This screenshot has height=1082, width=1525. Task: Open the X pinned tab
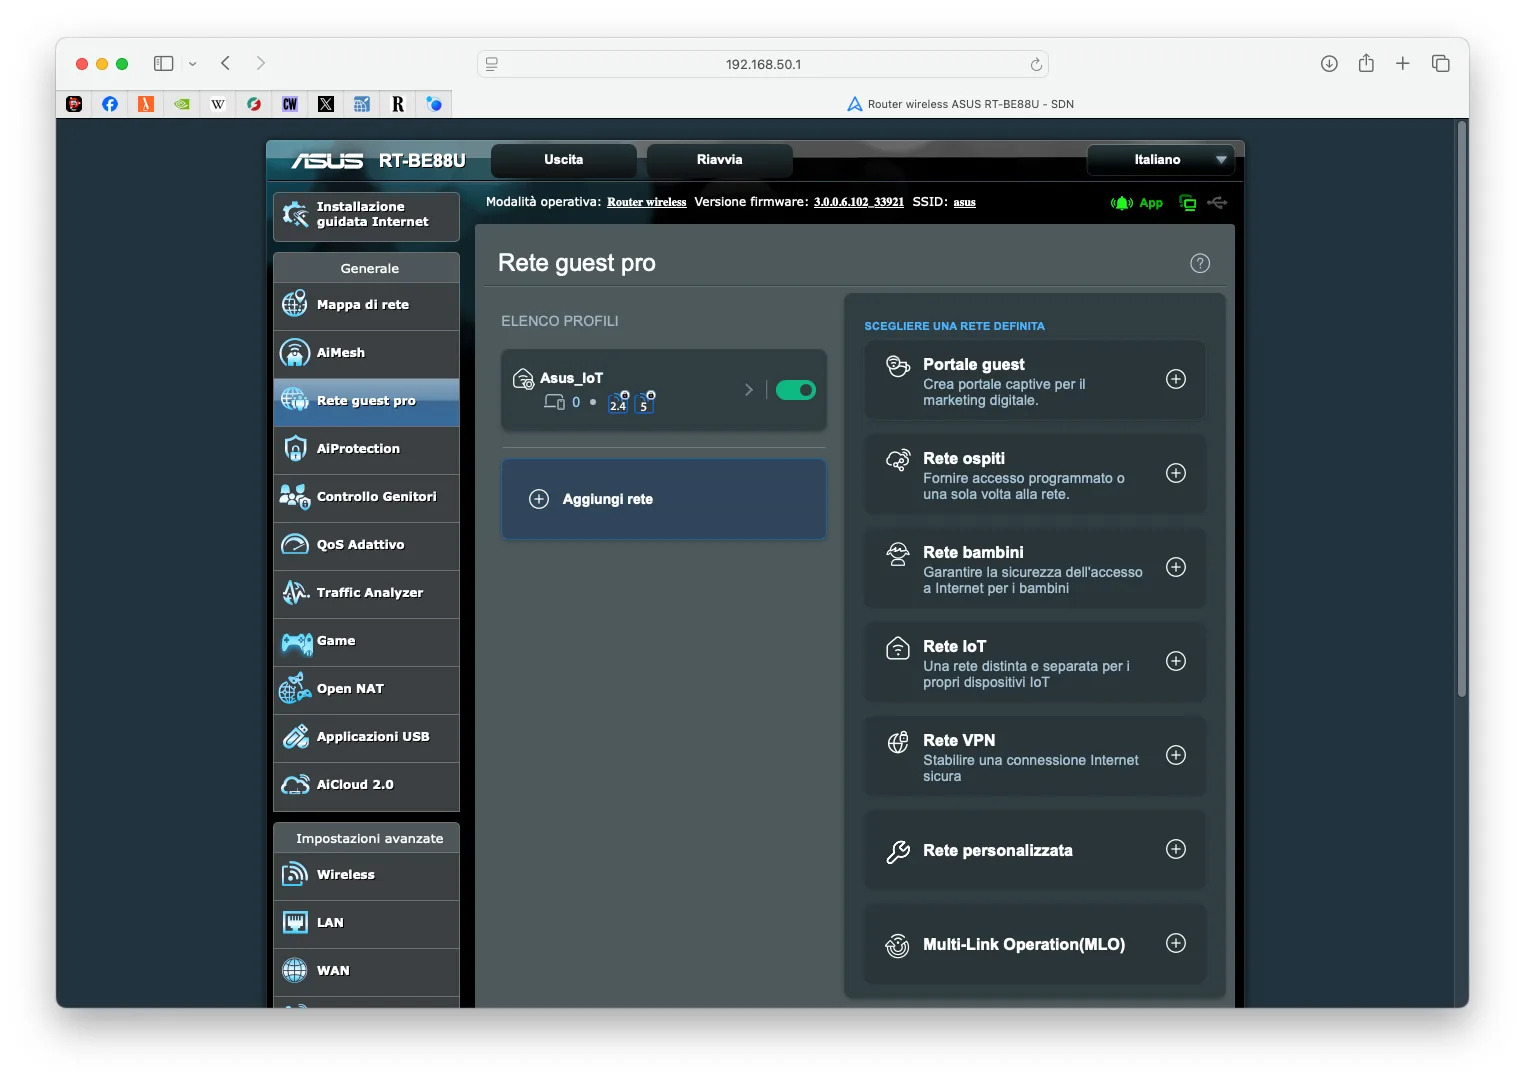tap(326, 104)
